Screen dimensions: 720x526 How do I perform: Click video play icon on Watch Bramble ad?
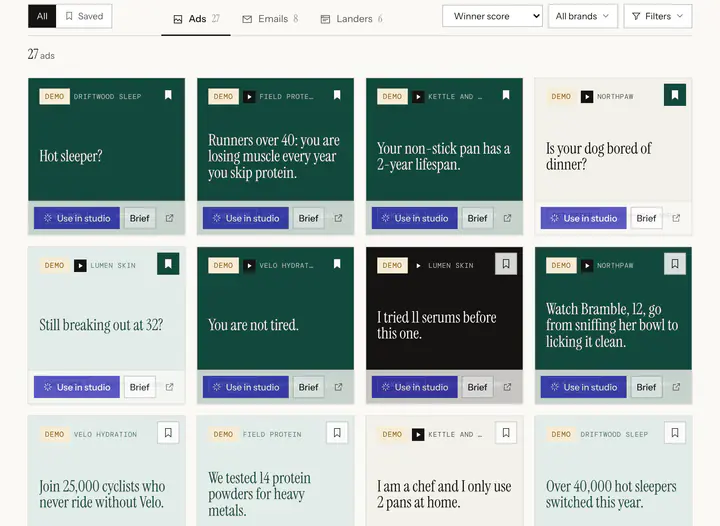[x=587, y=265]
